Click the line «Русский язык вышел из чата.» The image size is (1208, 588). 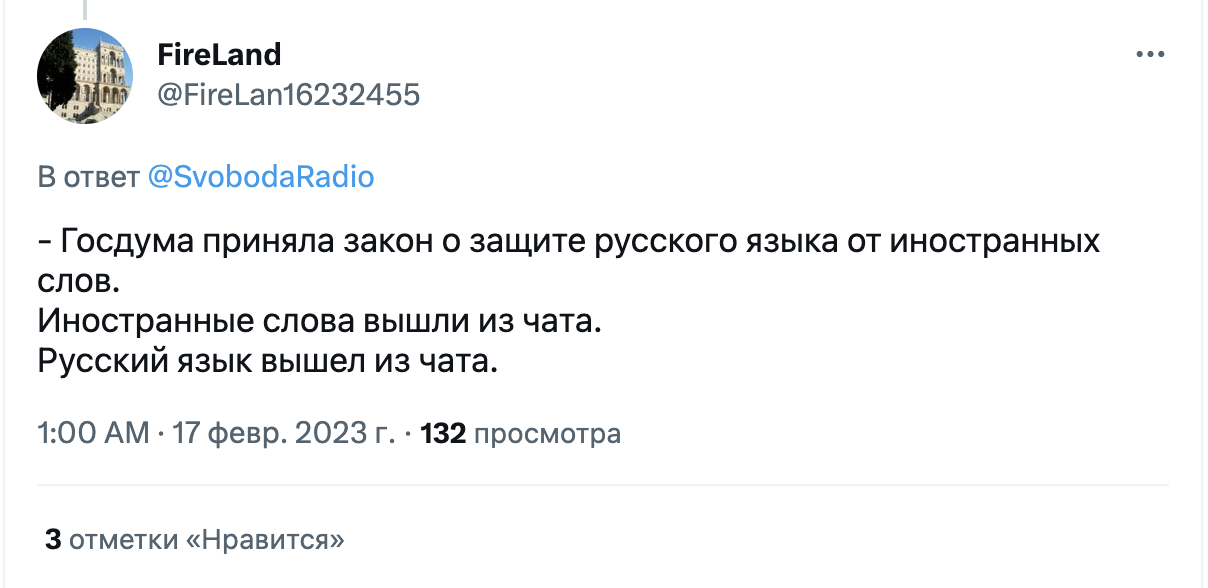(267, 362)
